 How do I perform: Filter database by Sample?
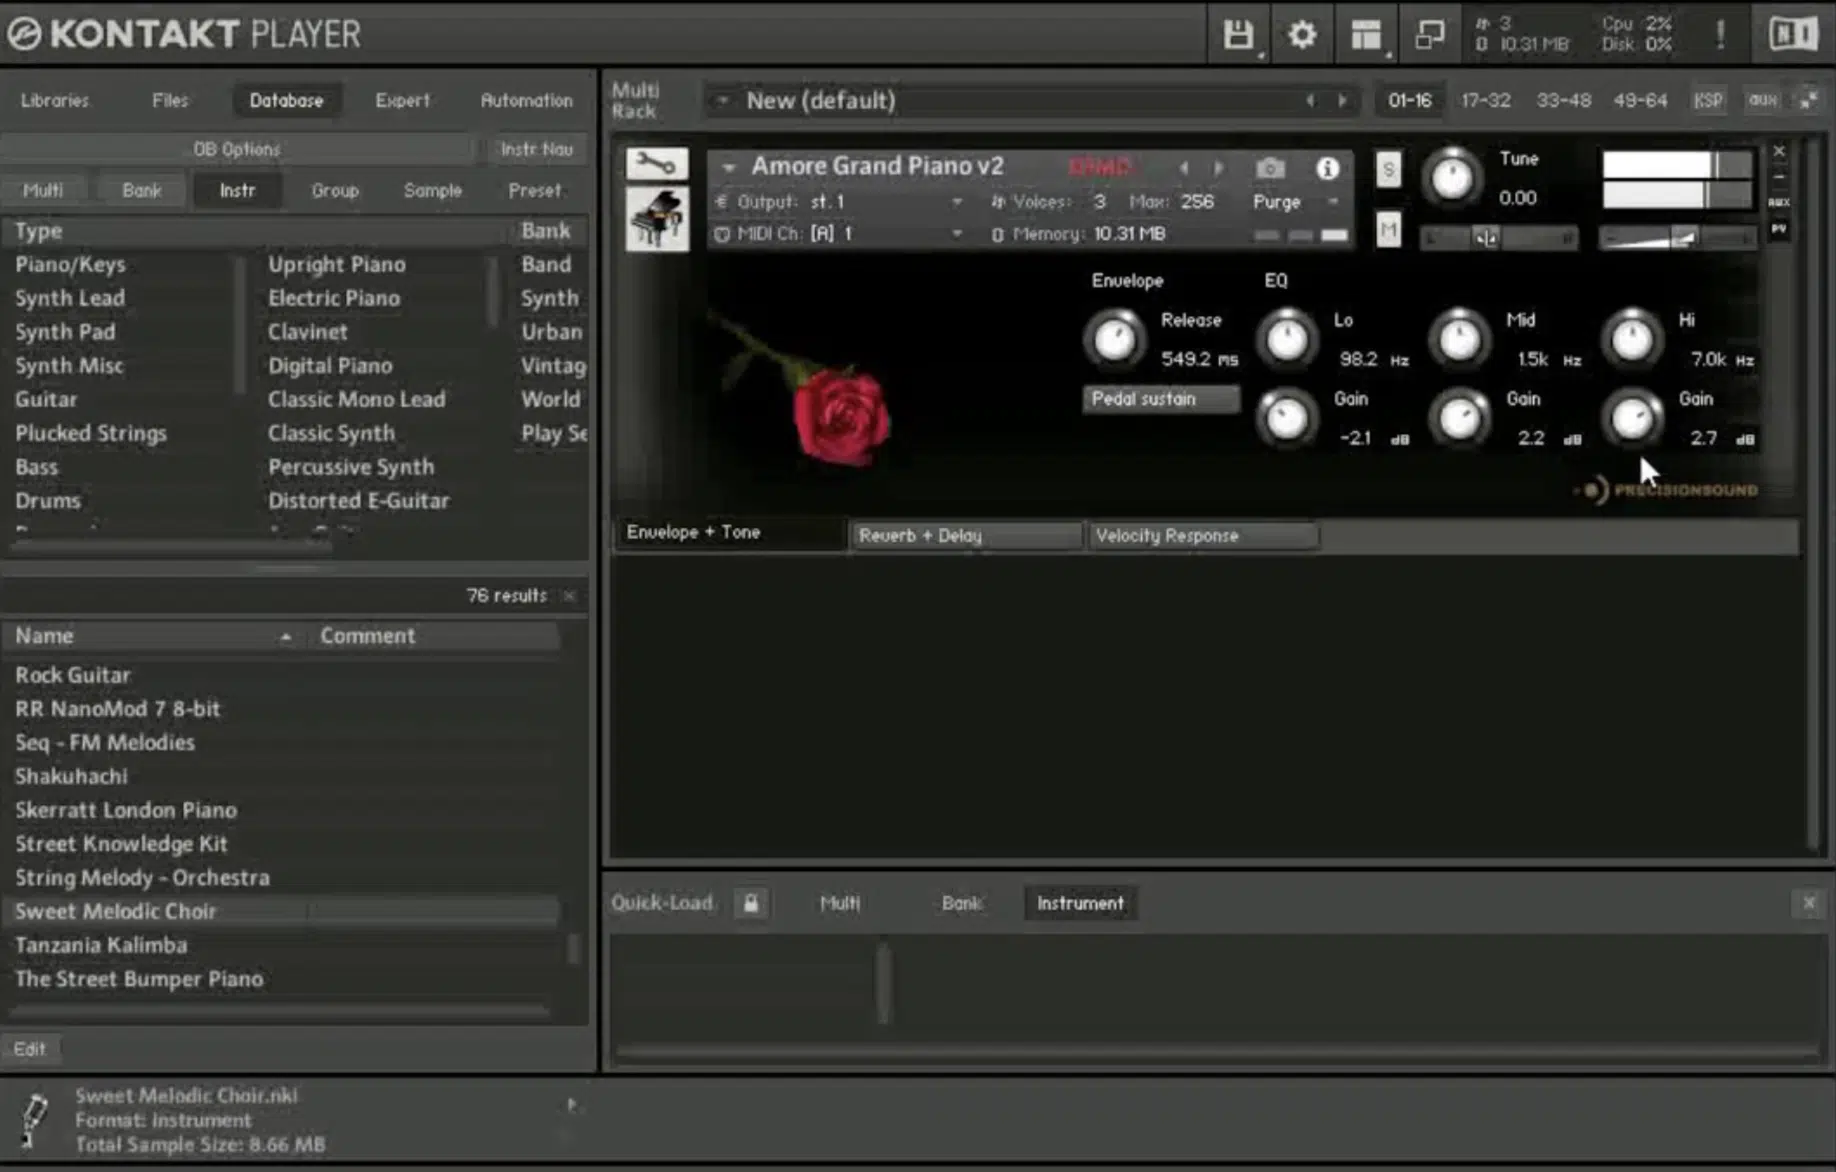[x=432, y=190]
